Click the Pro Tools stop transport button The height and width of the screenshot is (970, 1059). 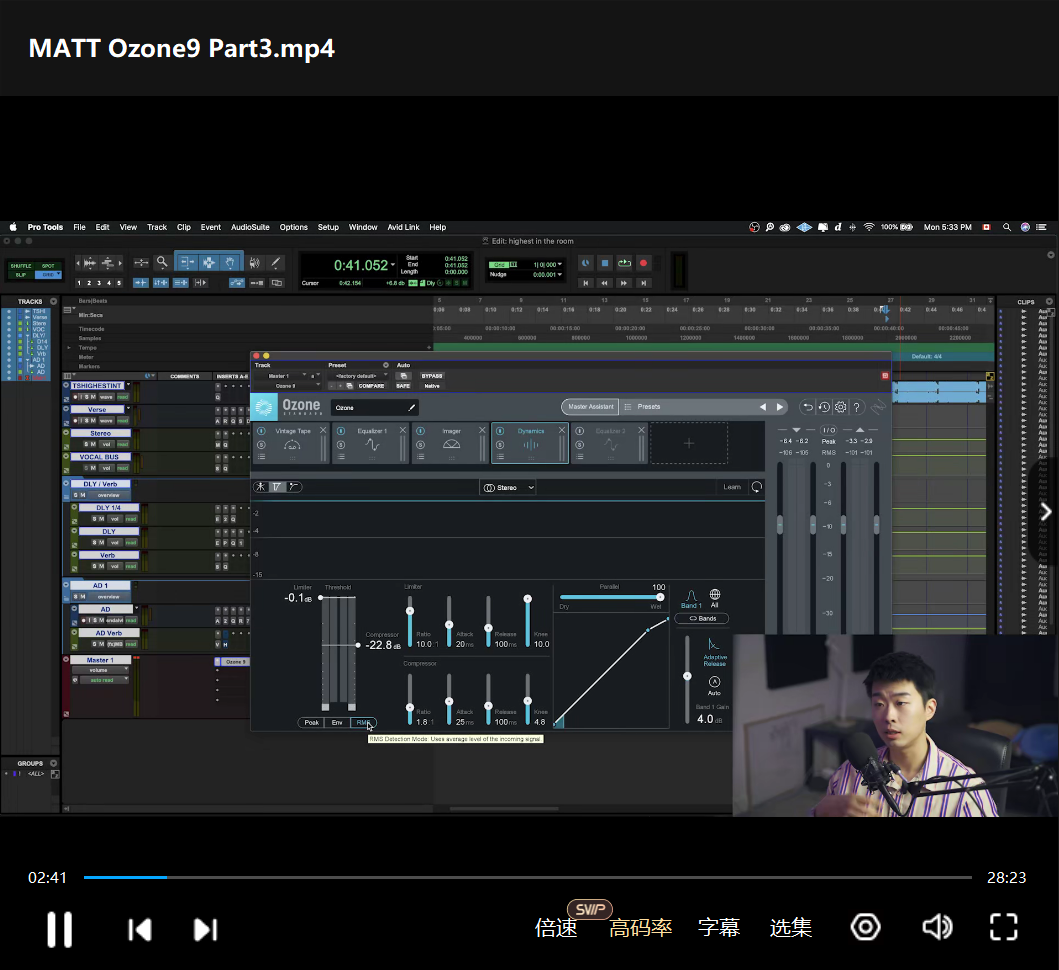click(x=605, y=263)
